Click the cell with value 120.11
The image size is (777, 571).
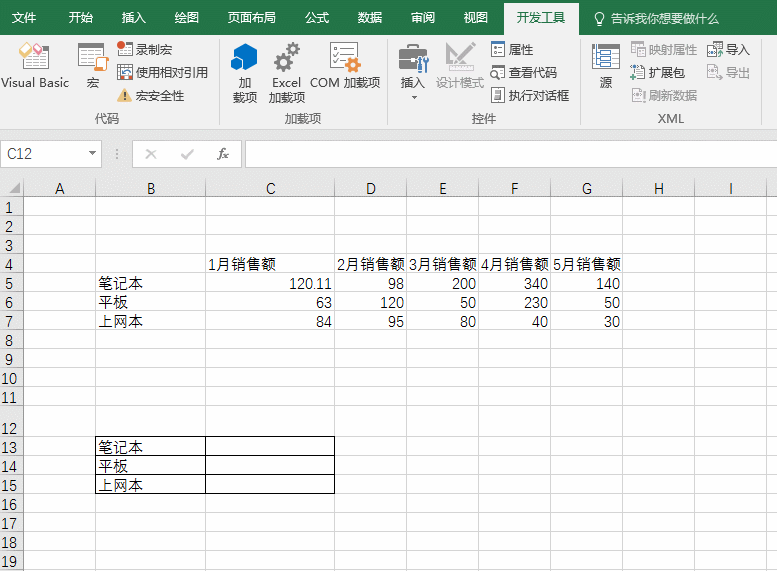click(270, 283)
